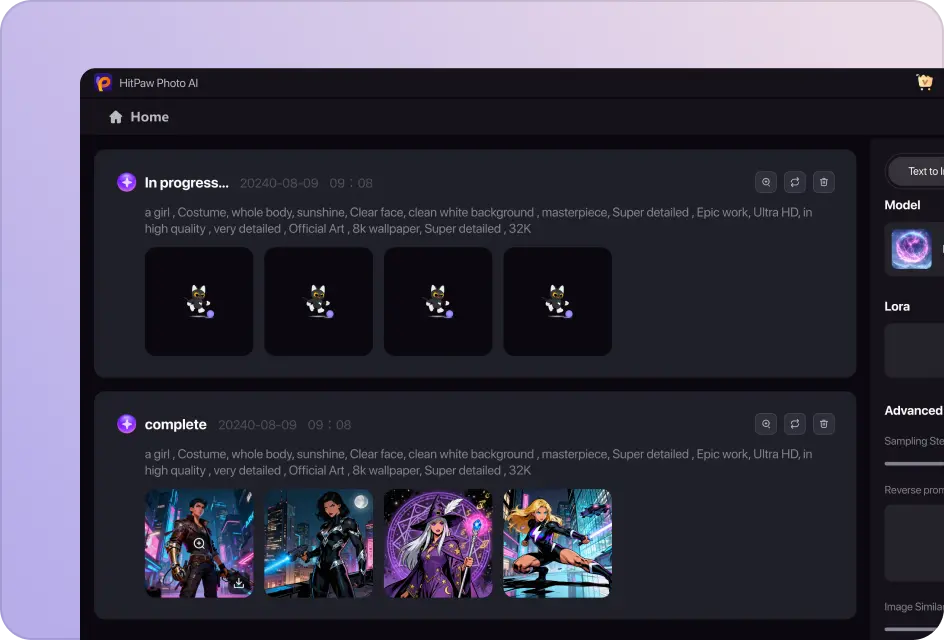Delete the complete task with trash icon
The height and width of the screenshot is (640, 944).
(824, 424)
